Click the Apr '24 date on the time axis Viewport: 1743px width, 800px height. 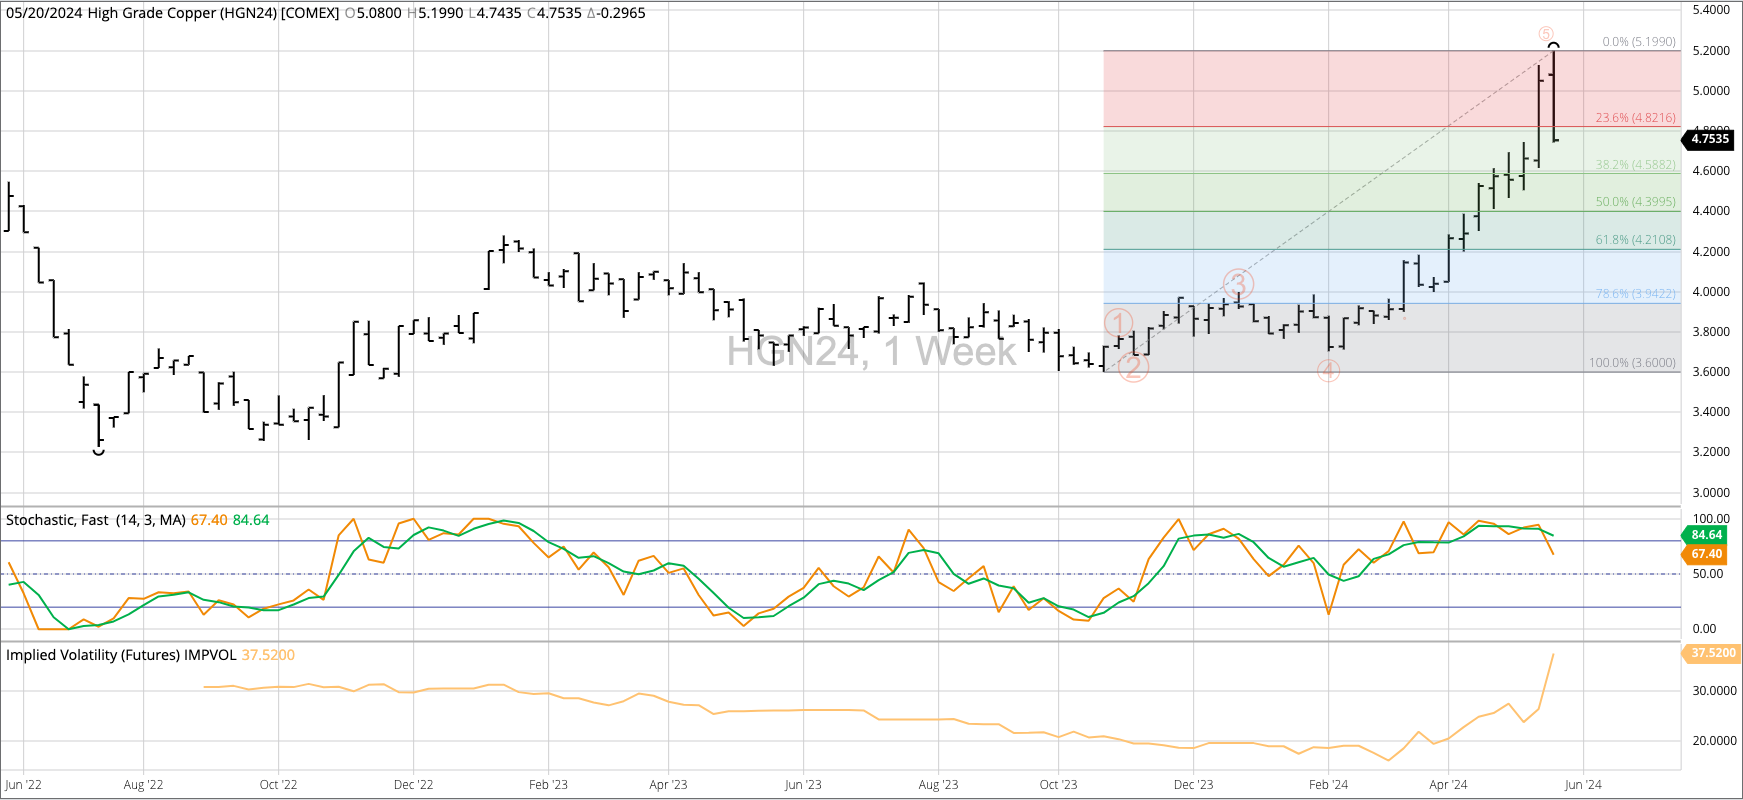(1447, 785)
